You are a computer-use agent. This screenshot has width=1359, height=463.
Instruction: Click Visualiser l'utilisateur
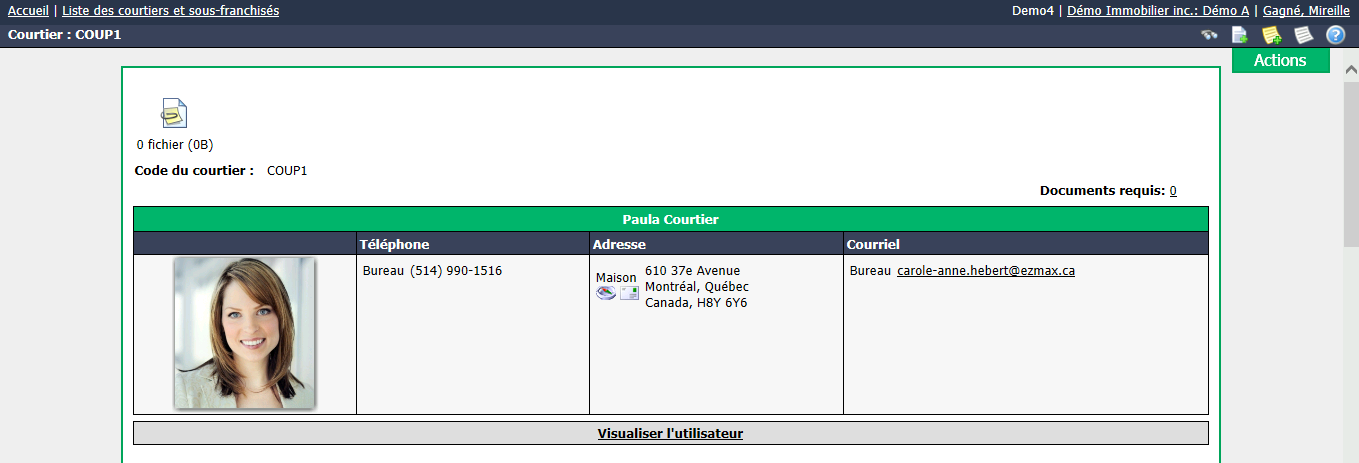pos(670,434)
